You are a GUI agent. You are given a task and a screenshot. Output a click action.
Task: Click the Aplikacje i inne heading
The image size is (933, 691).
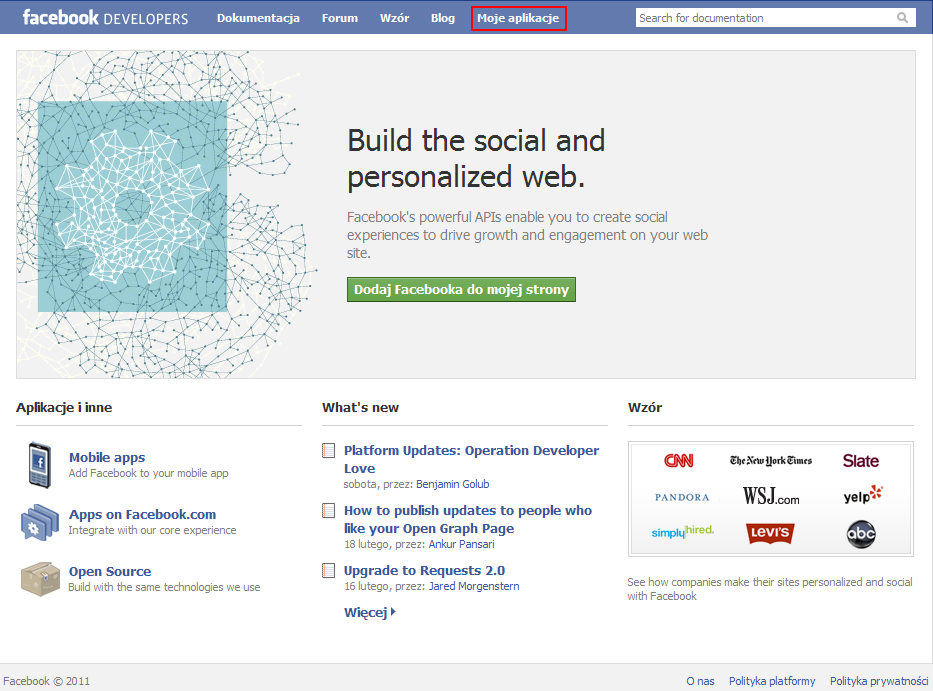tap(64, 408)
